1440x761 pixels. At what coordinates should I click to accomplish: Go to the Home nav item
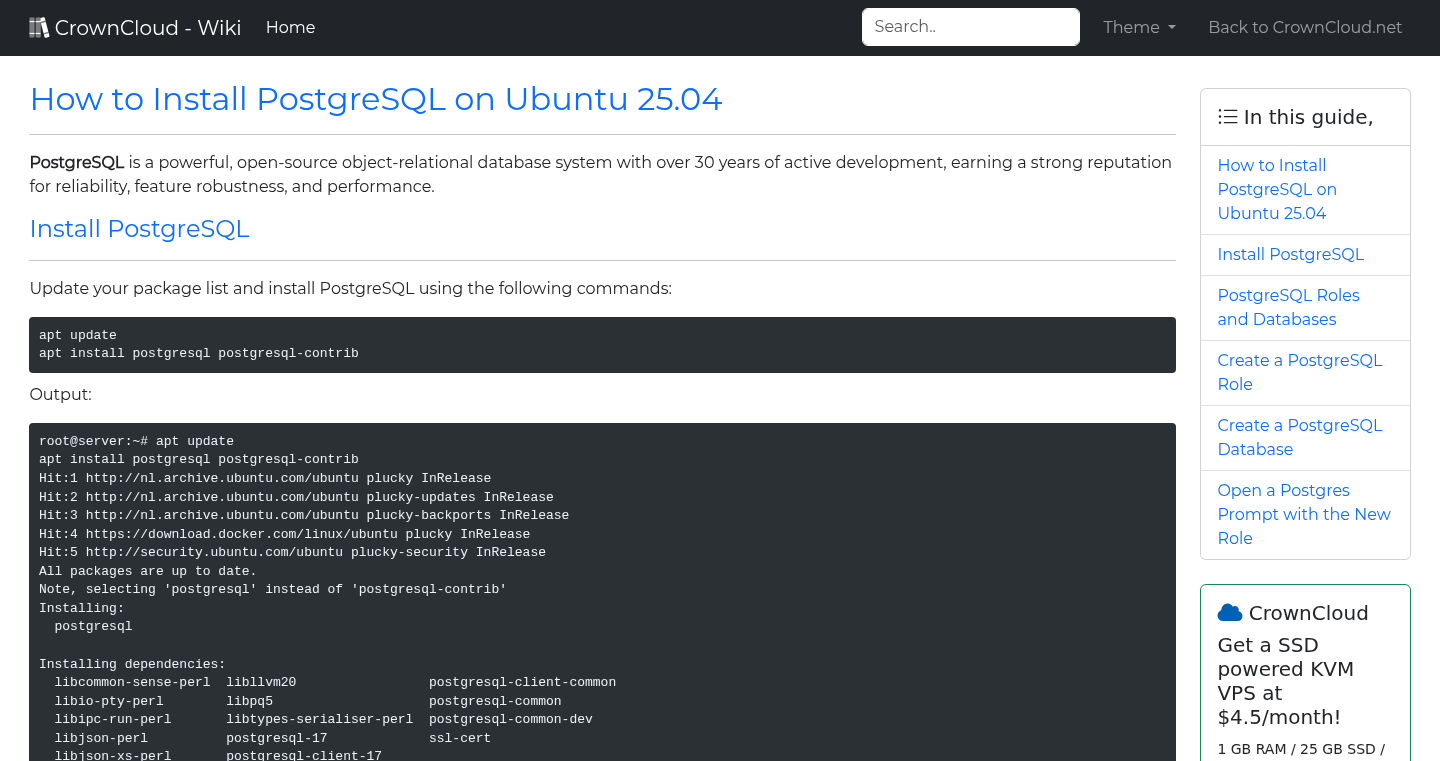290,28
